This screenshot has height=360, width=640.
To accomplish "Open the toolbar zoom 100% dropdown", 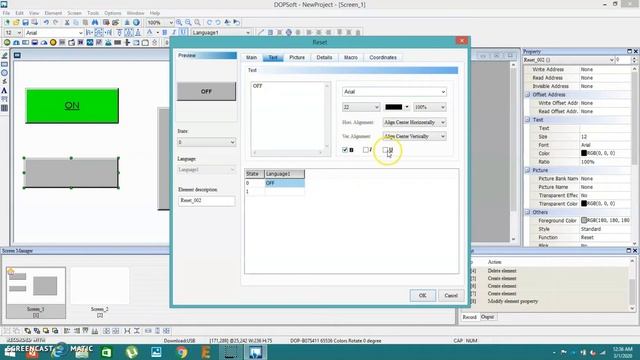I will tap(160, 22).
